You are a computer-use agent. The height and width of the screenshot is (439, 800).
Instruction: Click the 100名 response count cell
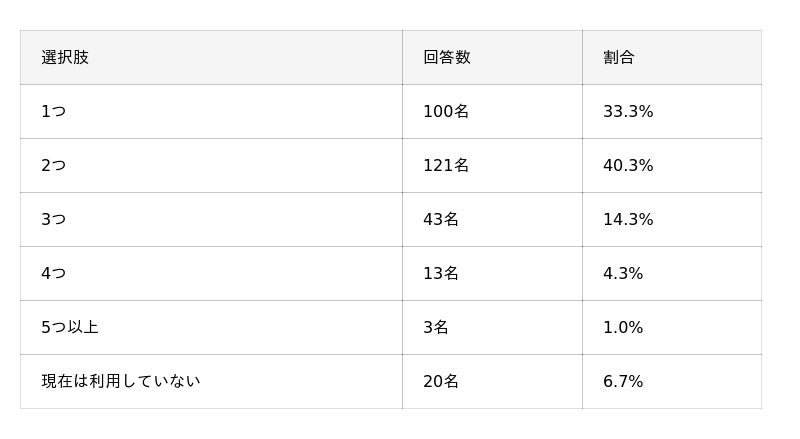point(446,111)
